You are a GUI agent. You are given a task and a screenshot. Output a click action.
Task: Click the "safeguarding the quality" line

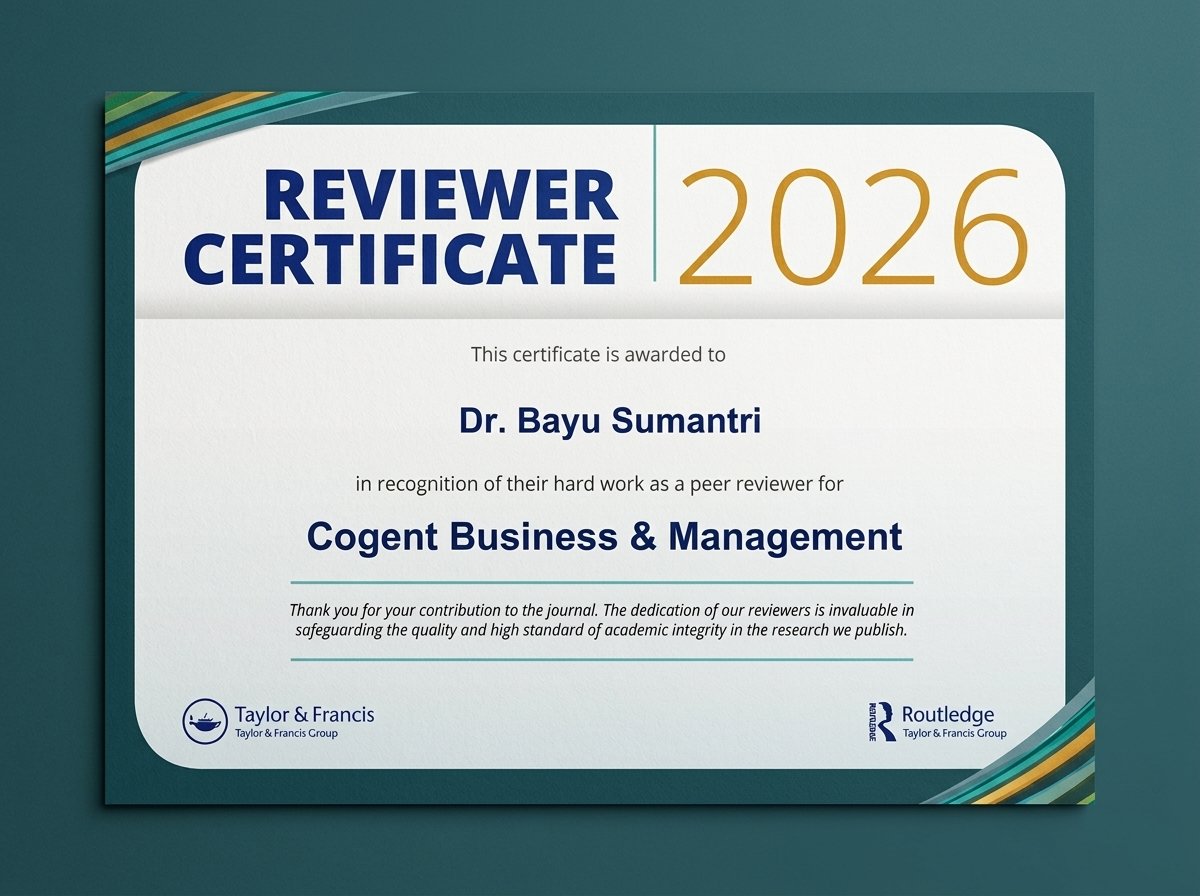[602, 630]
